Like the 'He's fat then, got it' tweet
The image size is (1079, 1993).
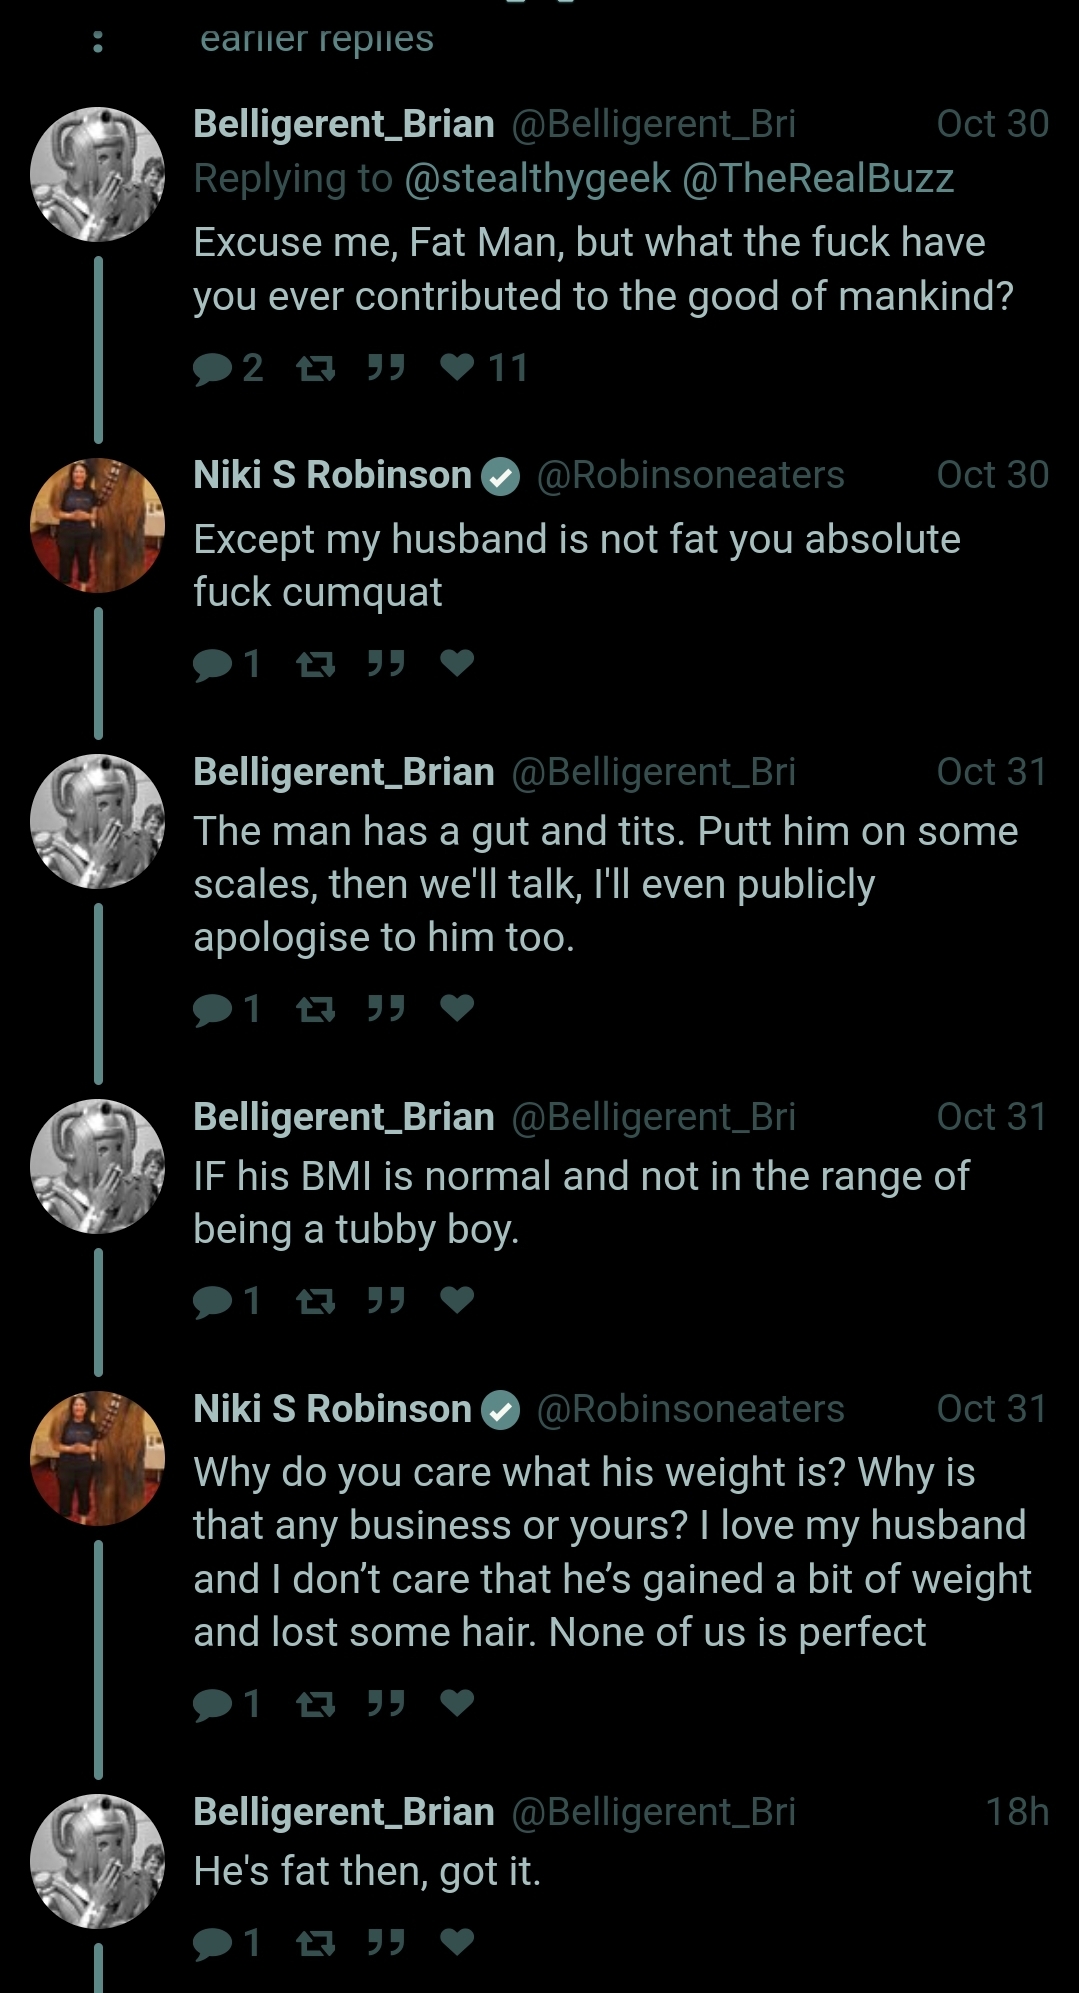tap(457, 1942)
